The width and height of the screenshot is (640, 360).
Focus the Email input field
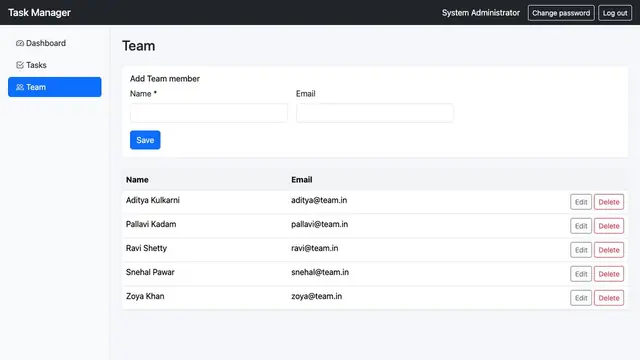tap(375, 113)
